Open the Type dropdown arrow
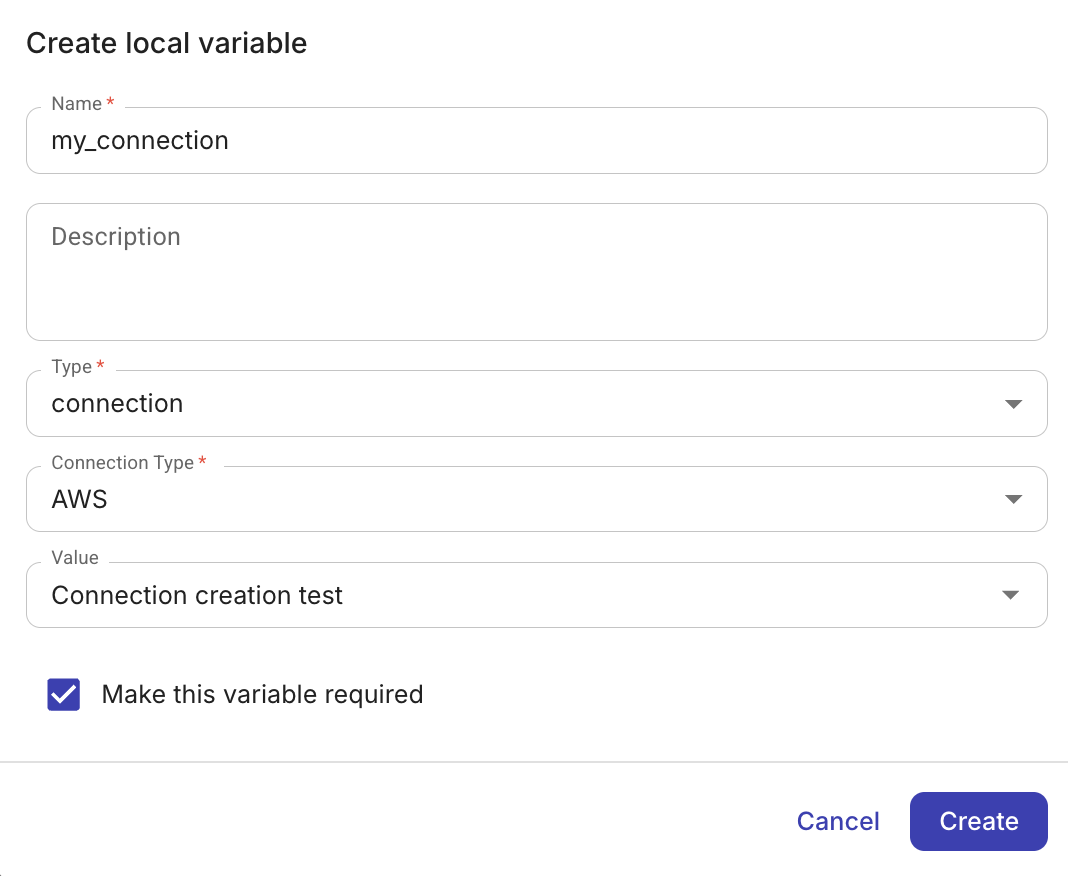Viewport: 1068px width, 876px height. [1013, 403]
